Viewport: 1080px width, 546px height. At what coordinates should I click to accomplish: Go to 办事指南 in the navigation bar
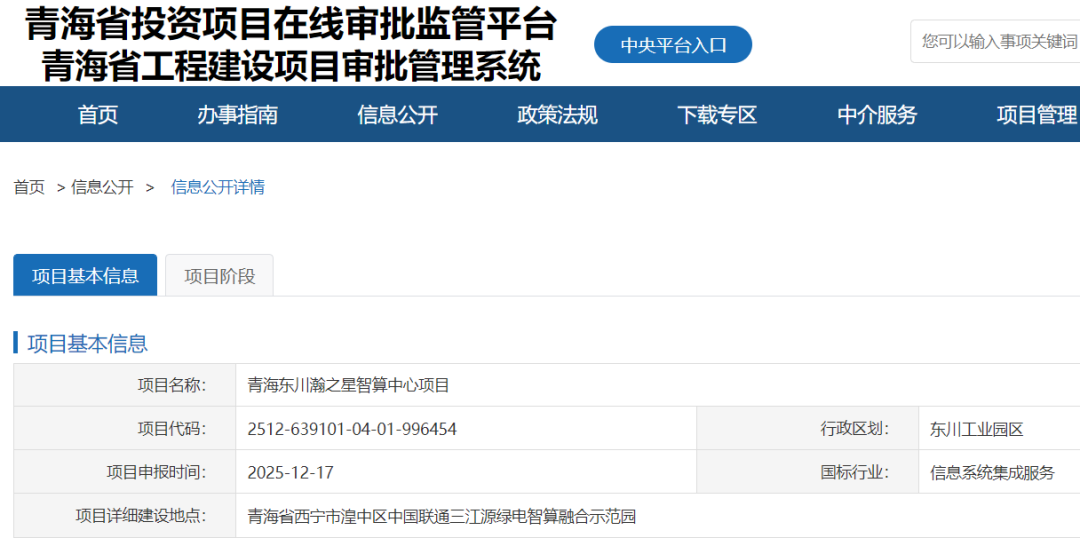(237, 115)
